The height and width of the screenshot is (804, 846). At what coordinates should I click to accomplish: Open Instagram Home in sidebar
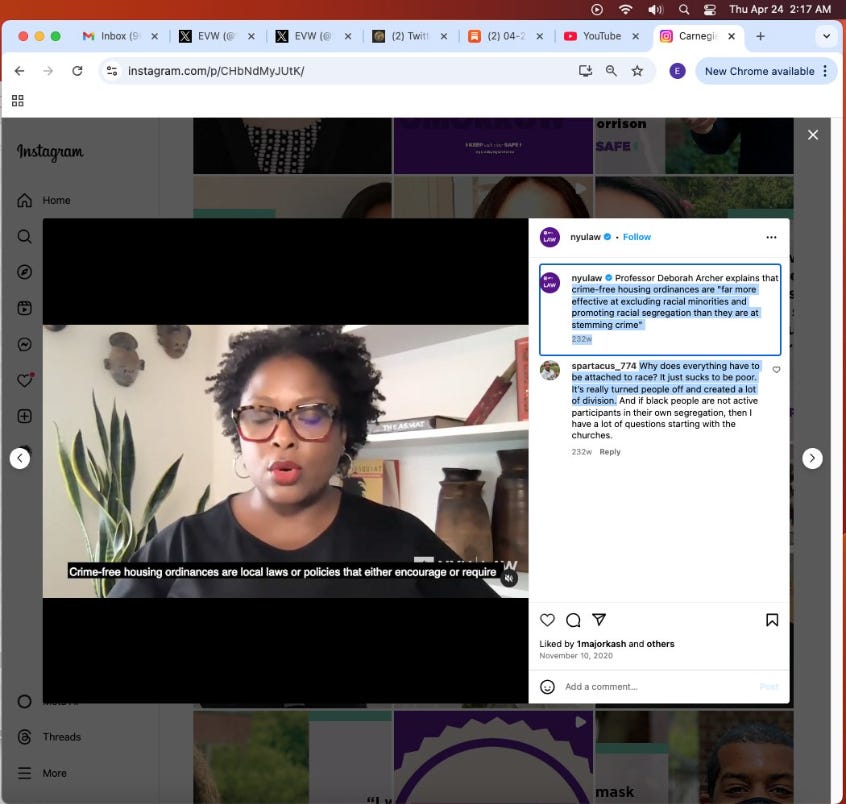point(43,200)
